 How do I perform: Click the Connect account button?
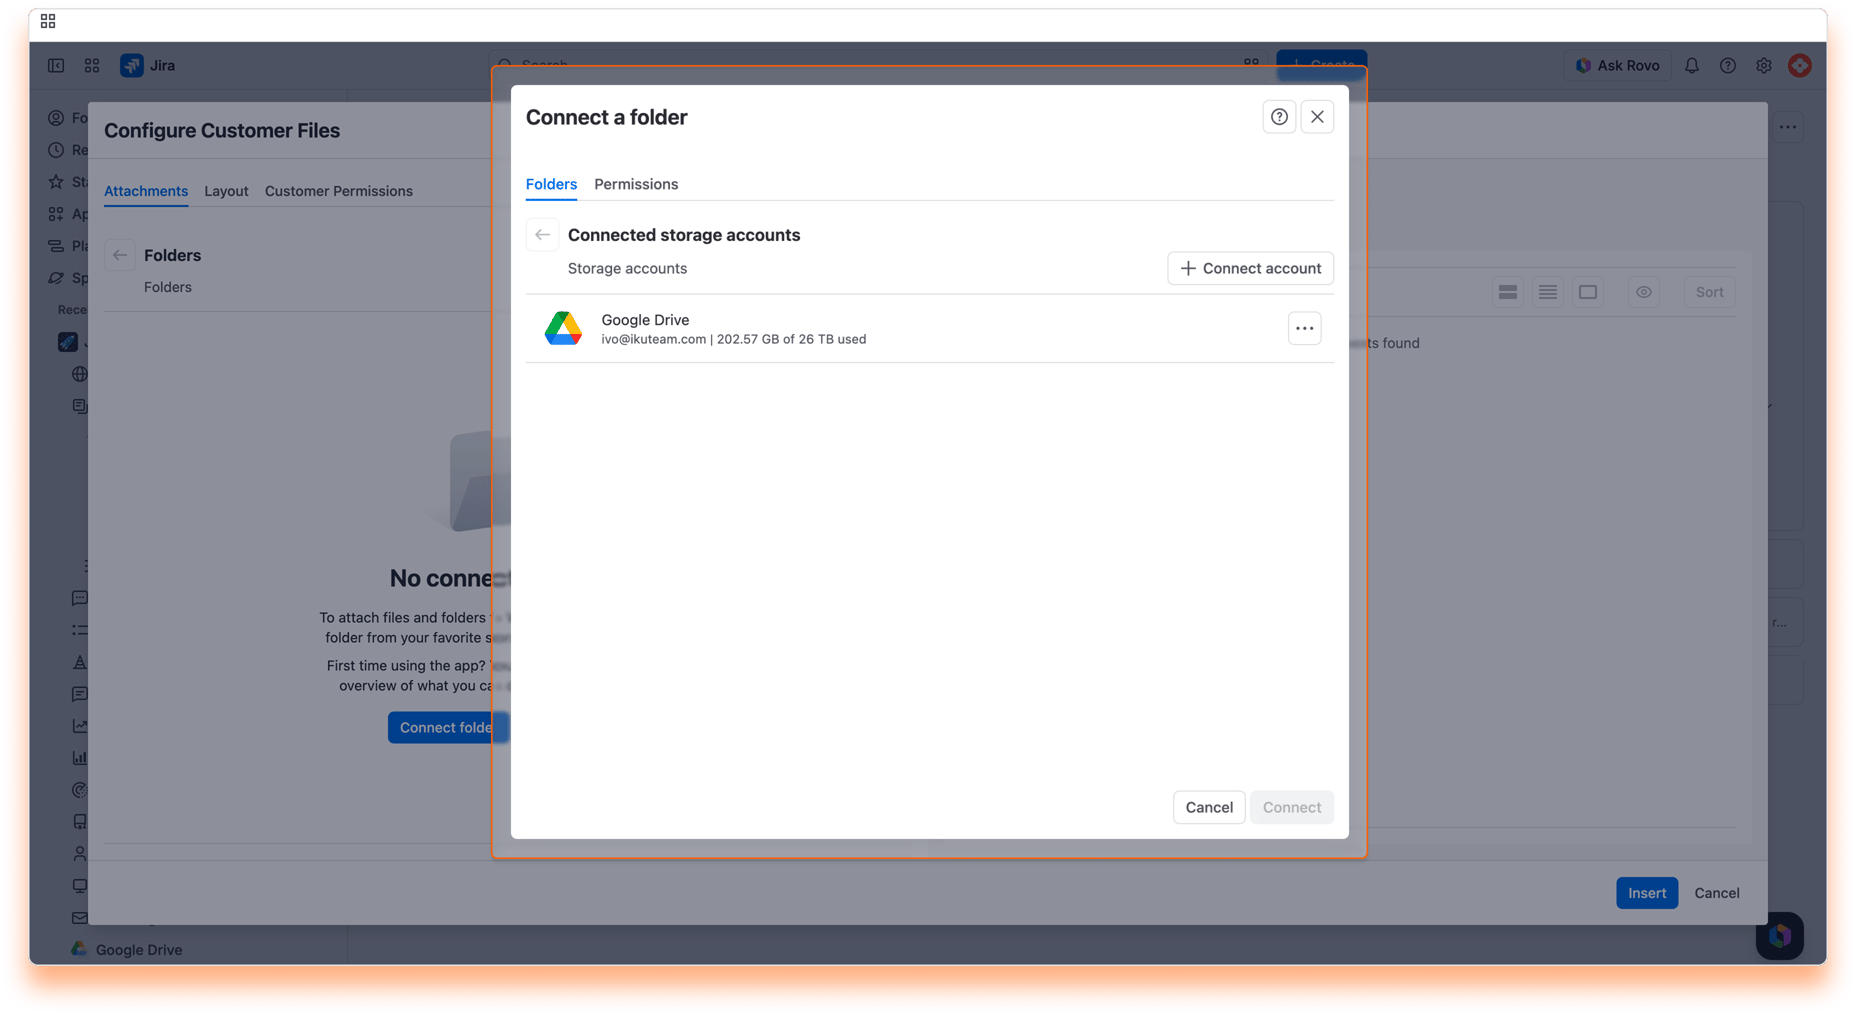click(1250, 268)
